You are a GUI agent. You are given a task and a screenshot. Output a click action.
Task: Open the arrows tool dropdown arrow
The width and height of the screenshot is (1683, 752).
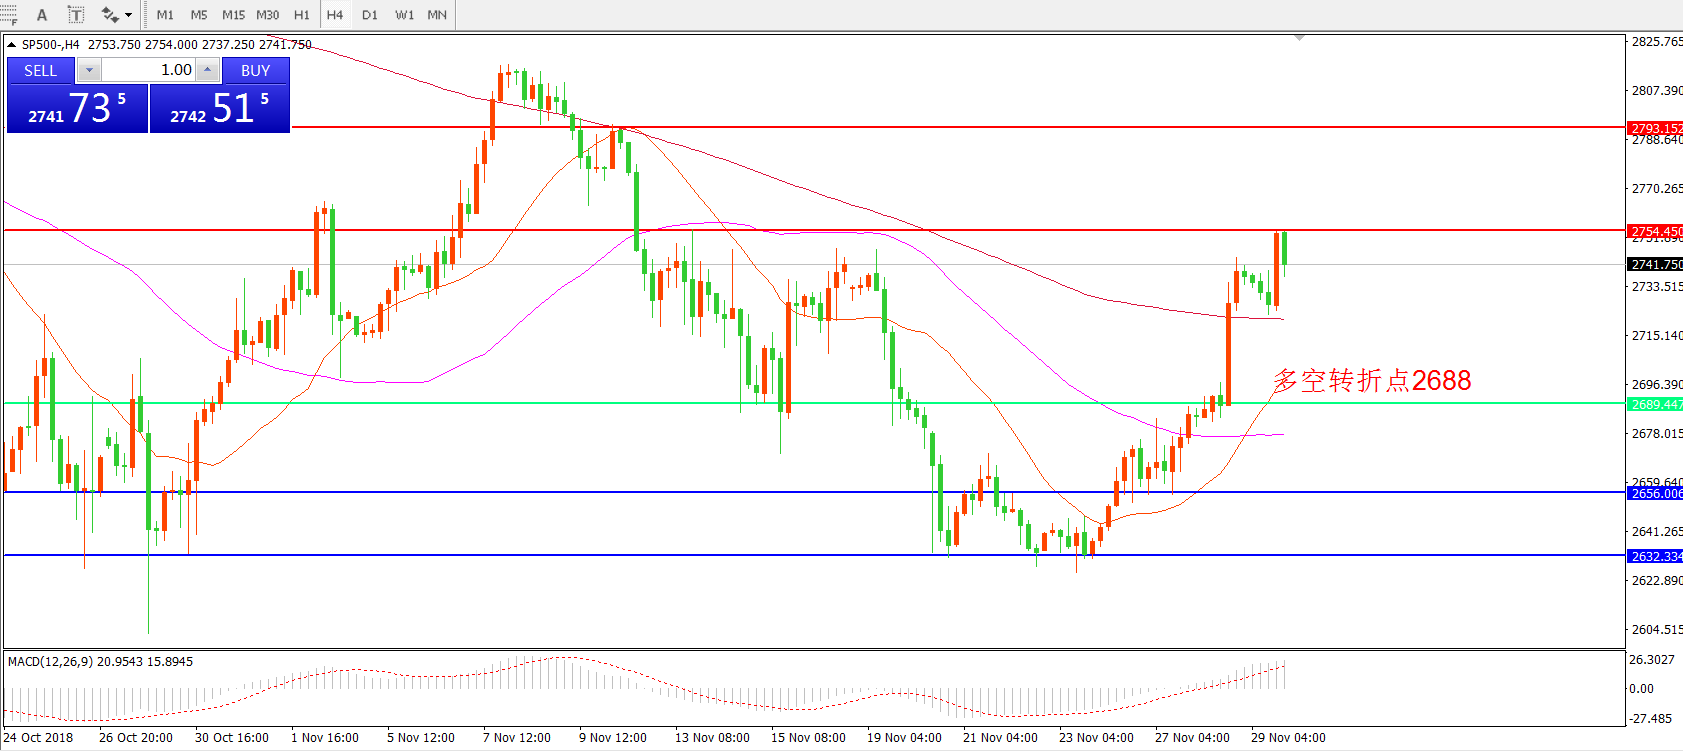point(129,15)
